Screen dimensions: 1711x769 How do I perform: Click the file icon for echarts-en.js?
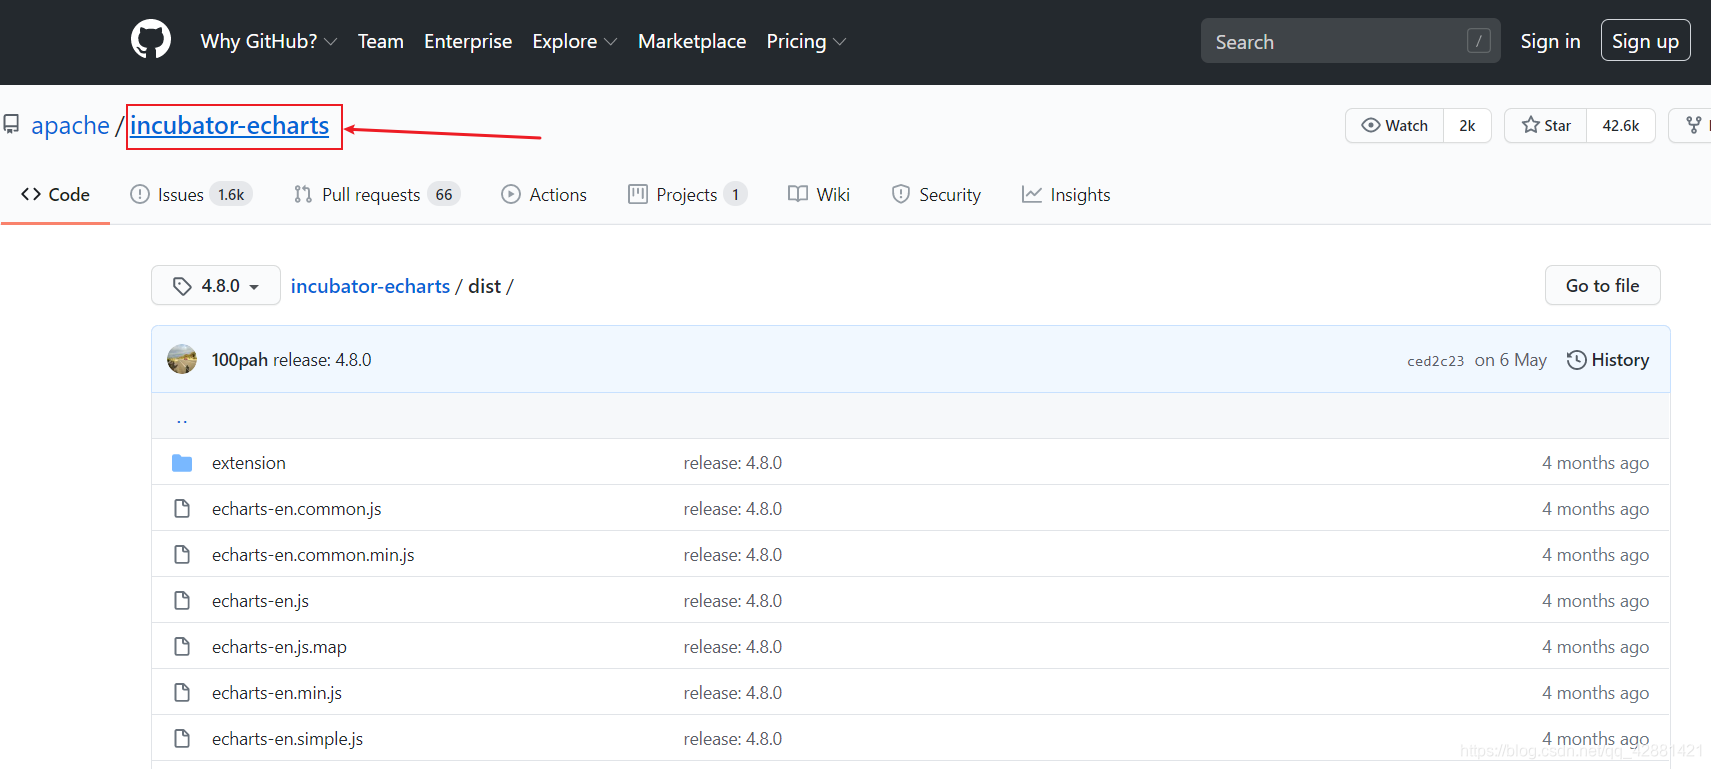pyautogui.click(x=182, y=601)
